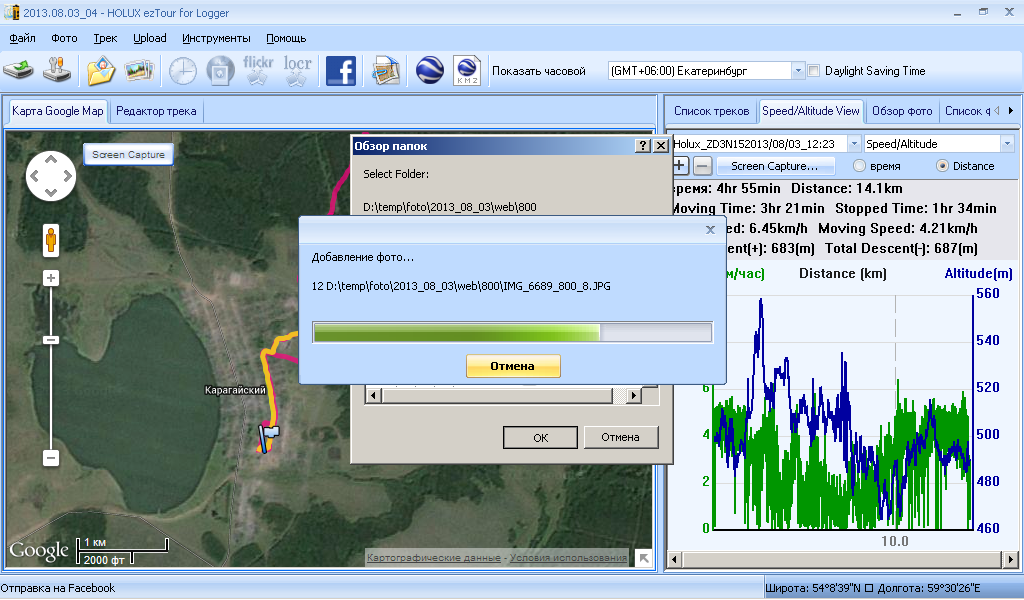This screenshot has height=600, width=1024.
Task: Click the joystick device settings icon
Action: [57, 70]
